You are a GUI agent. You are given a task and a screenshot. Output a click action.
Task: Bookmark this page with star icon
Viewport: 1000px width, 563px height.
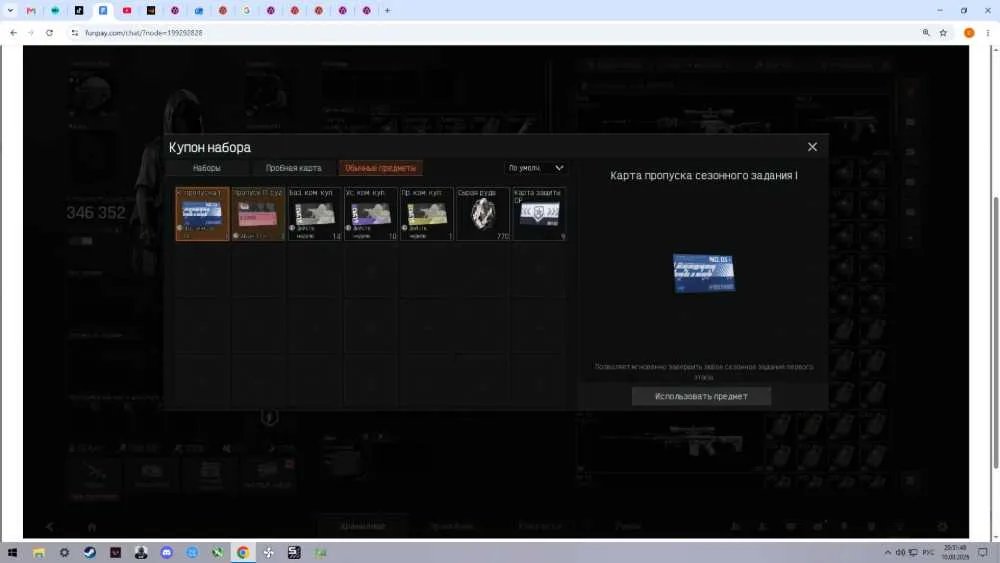coord(943,33)
